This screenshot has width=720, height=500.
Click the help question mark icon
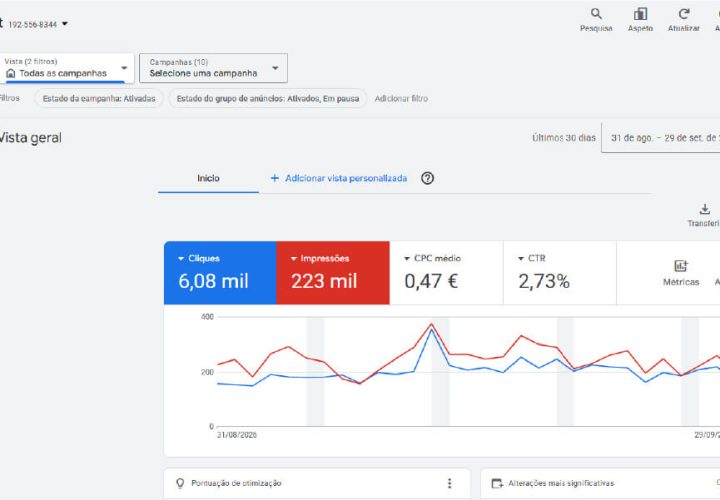pyautogui.click(x=428, y=178)
